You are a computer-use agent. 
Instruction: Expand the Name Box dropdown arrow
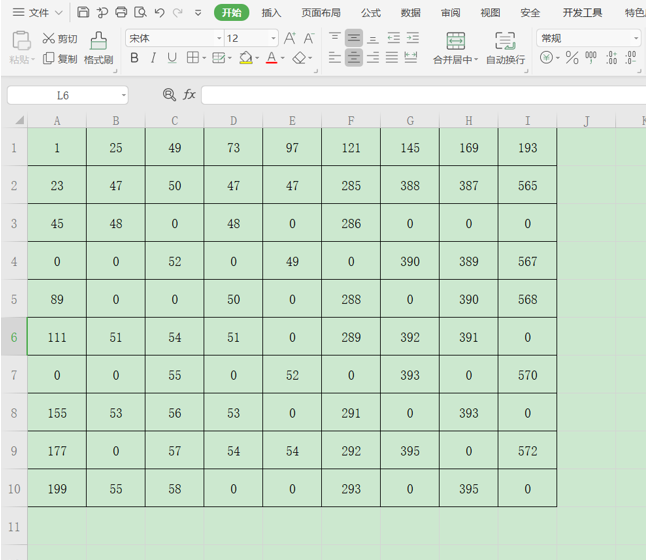tap(123, 96)
